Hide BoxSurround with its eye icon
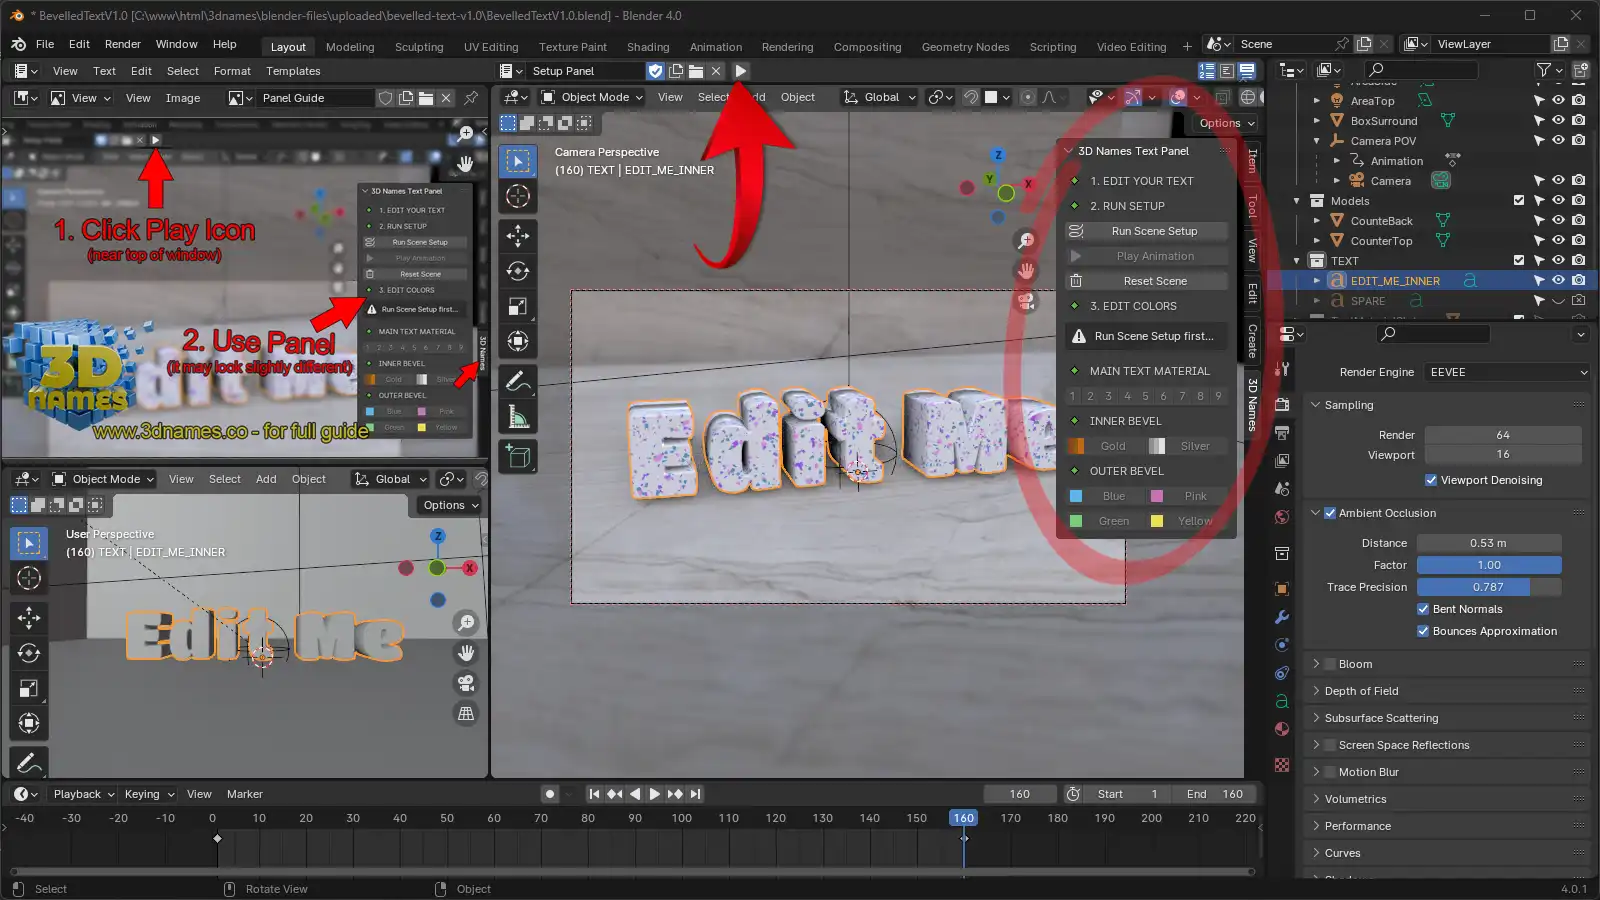Image resolution: width=1600 pixels, height=900 pixels. coord(1558,121)
